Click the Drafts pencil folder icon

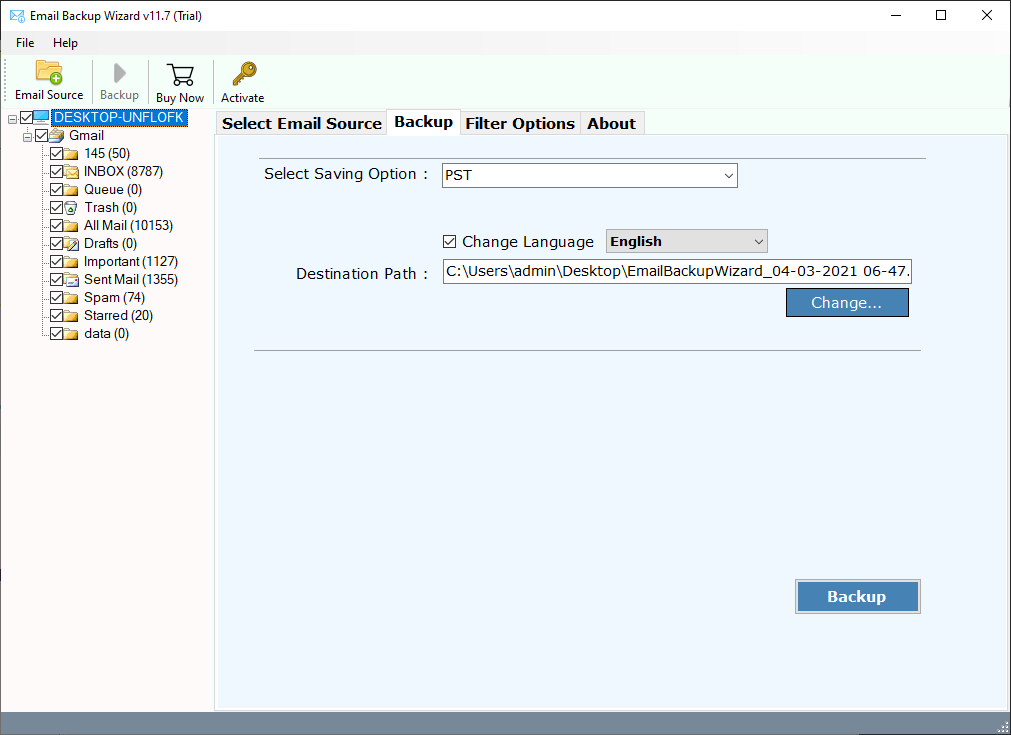[72, 244]
